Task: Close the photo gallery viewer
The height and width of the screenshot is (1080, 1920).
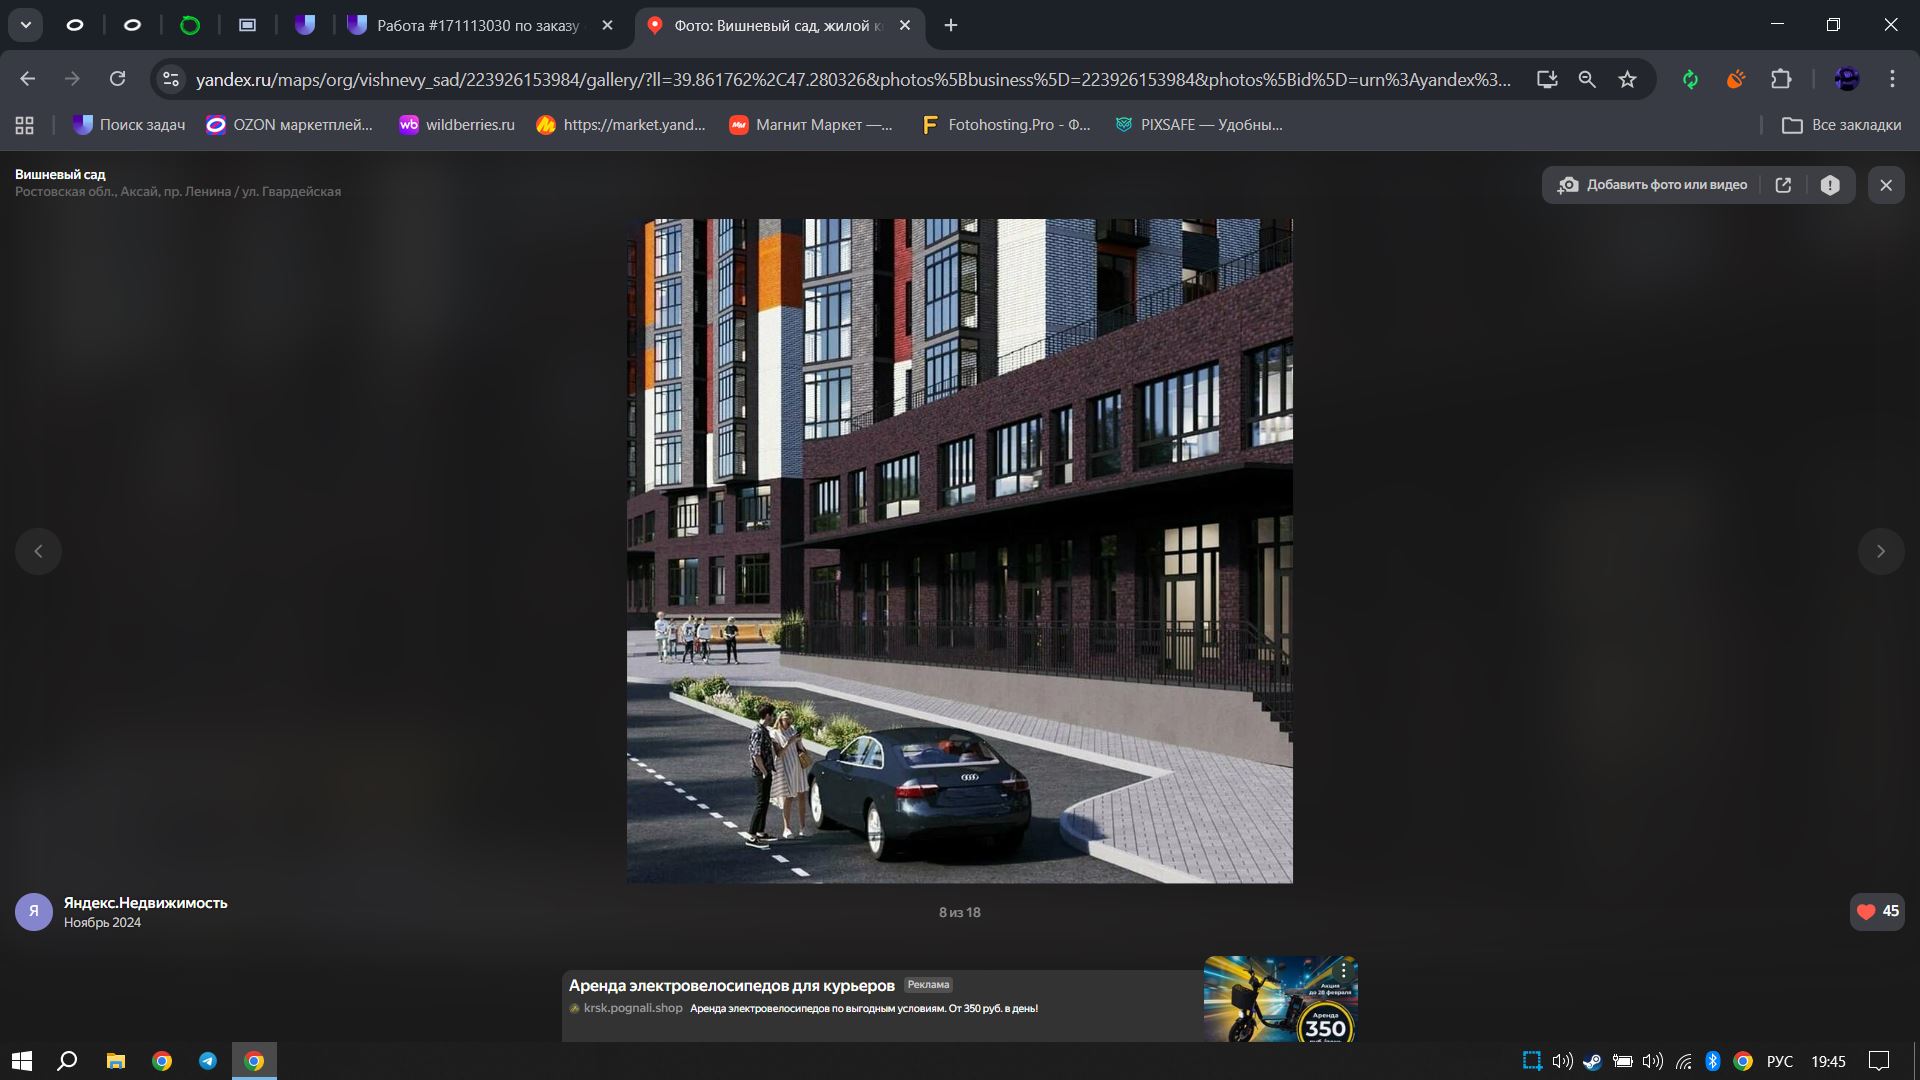Action: pyautogui.click(x=1886, y=185)
